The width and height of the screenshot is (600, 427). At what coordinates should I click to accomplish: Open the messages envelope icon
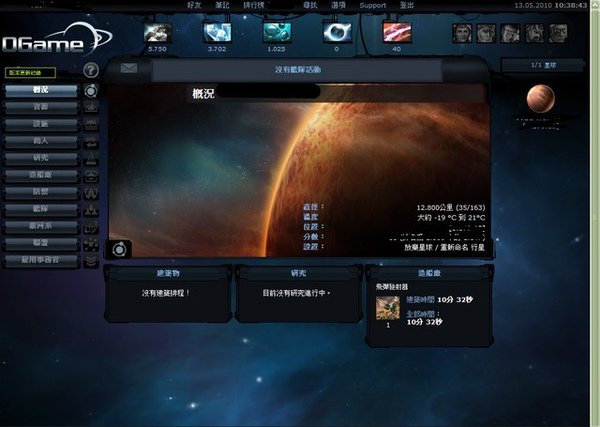click(x=129, y=68)
